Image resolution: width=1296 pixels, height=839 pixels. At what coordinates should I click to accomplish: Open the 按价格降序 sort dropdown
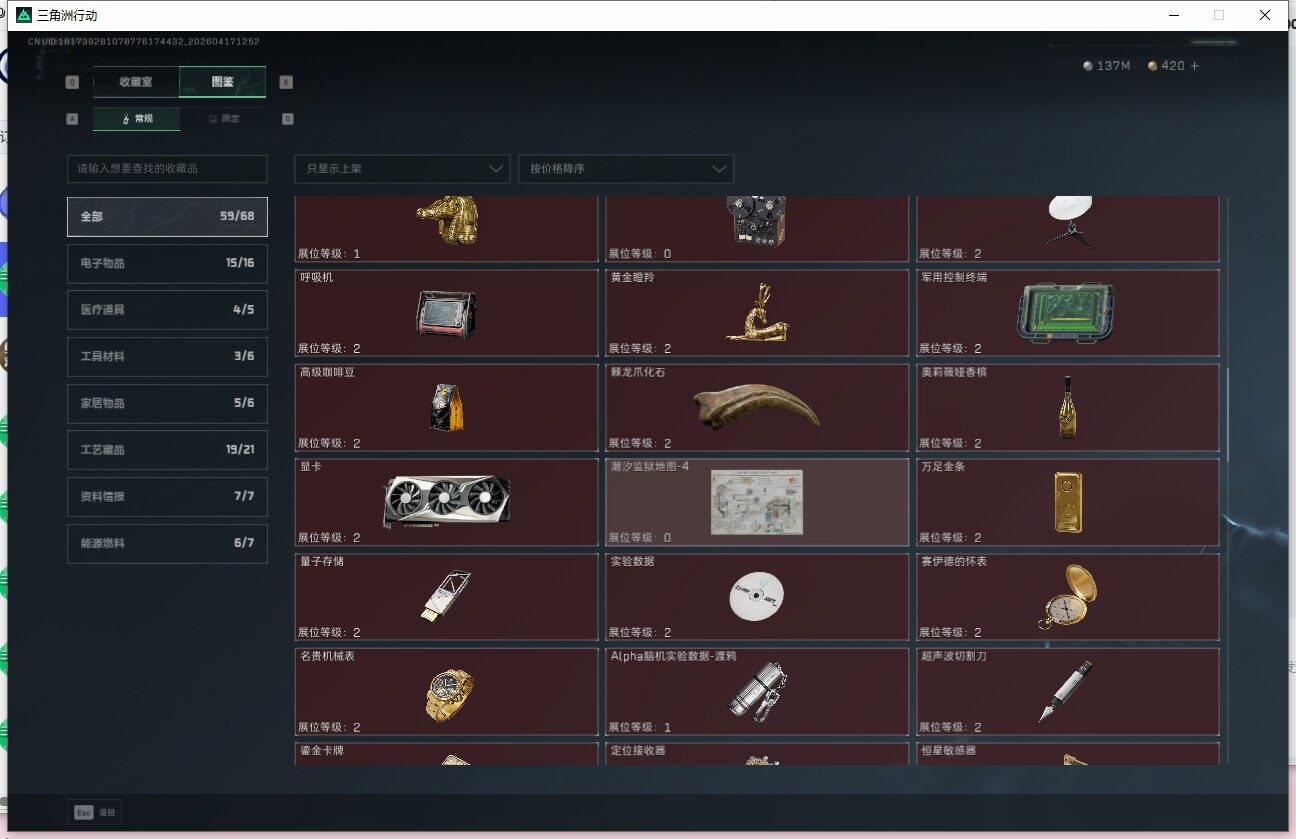tap(625, 169)
